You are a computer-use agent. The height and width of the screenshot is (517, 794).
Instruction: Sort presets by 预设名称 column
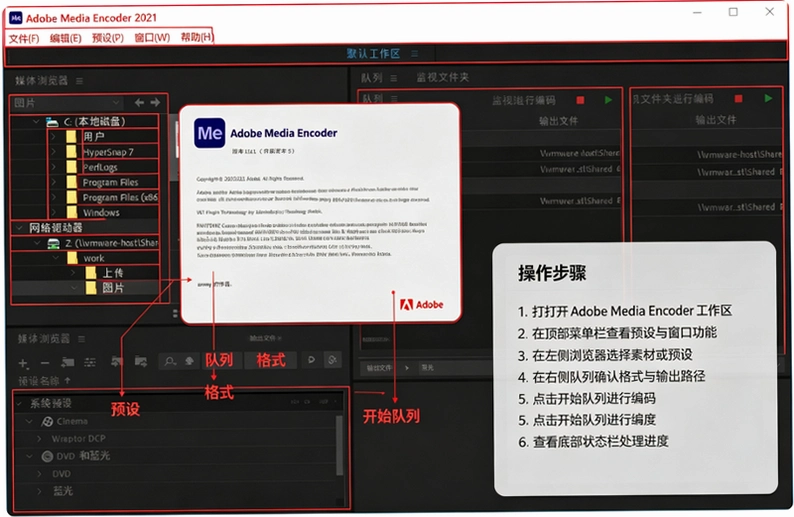pos(44,380)
